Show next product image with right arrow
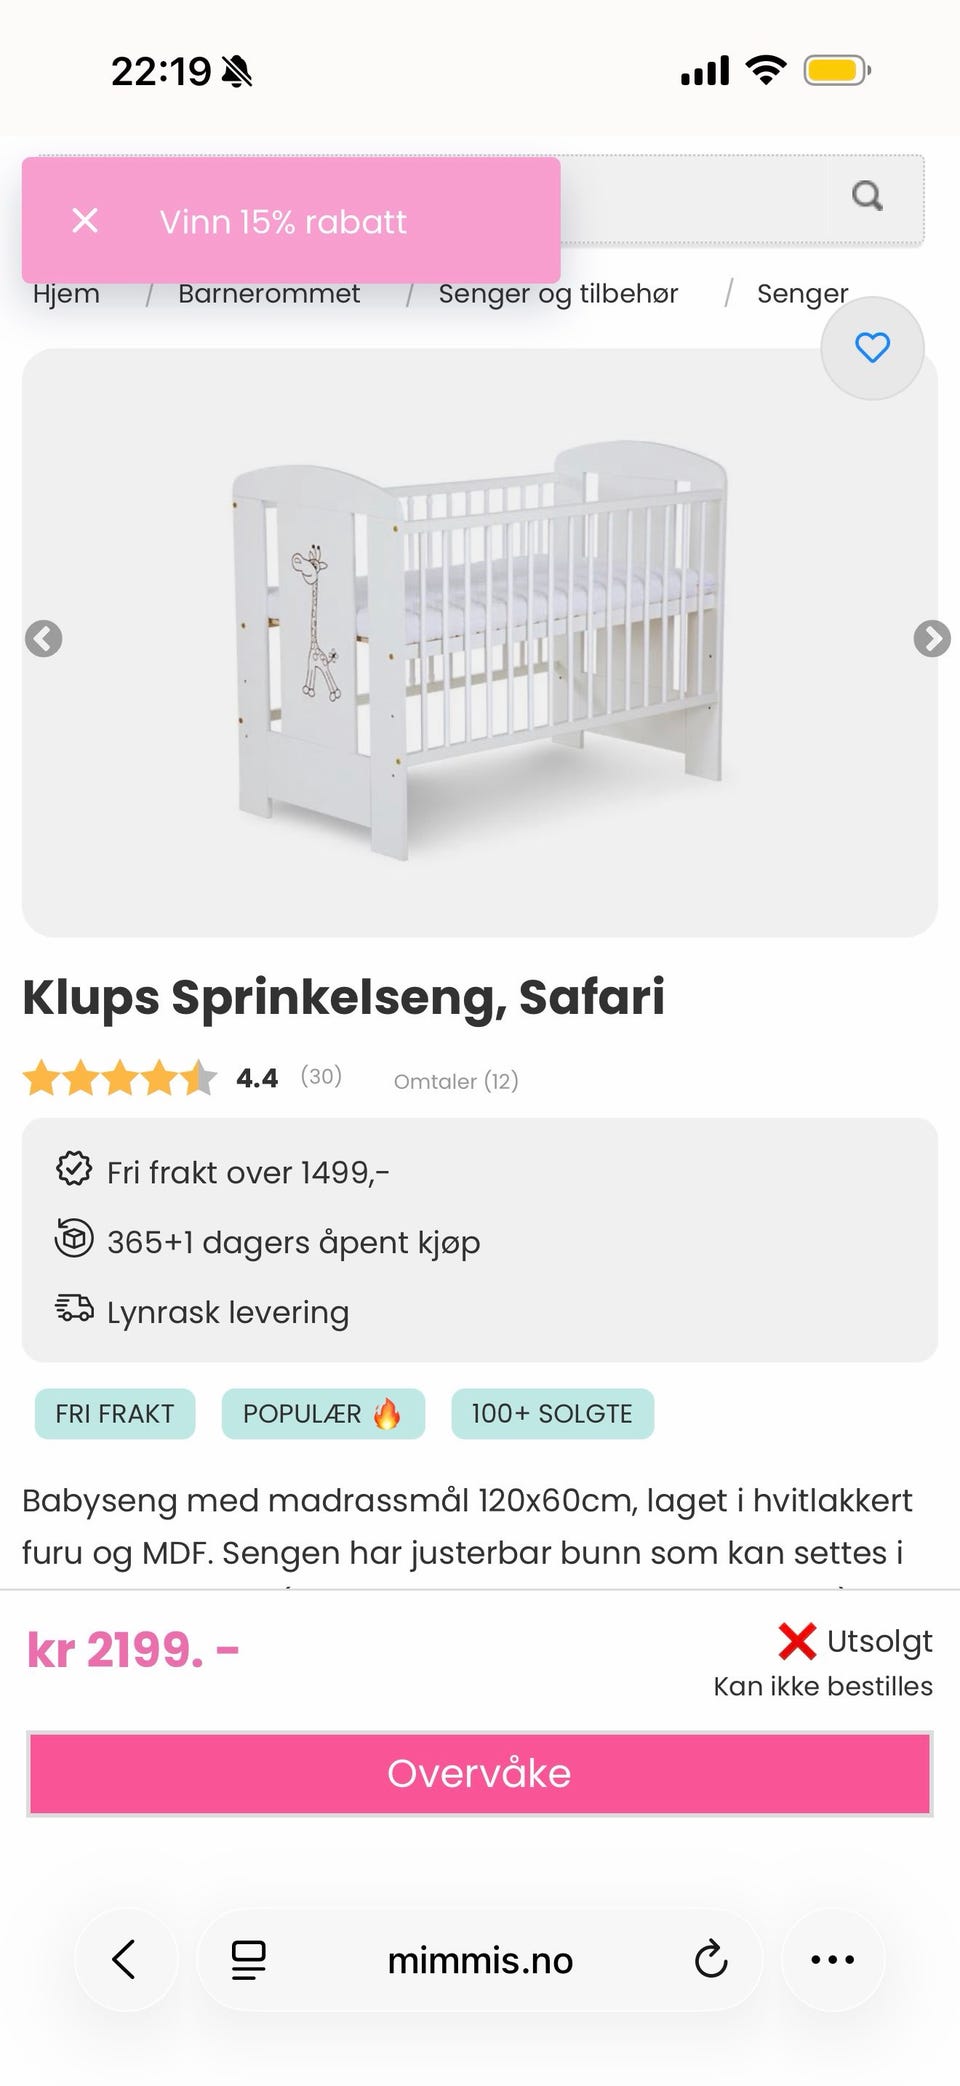Image resolution: width=960 pixels, height=2086 pixels. click(931, 638)
